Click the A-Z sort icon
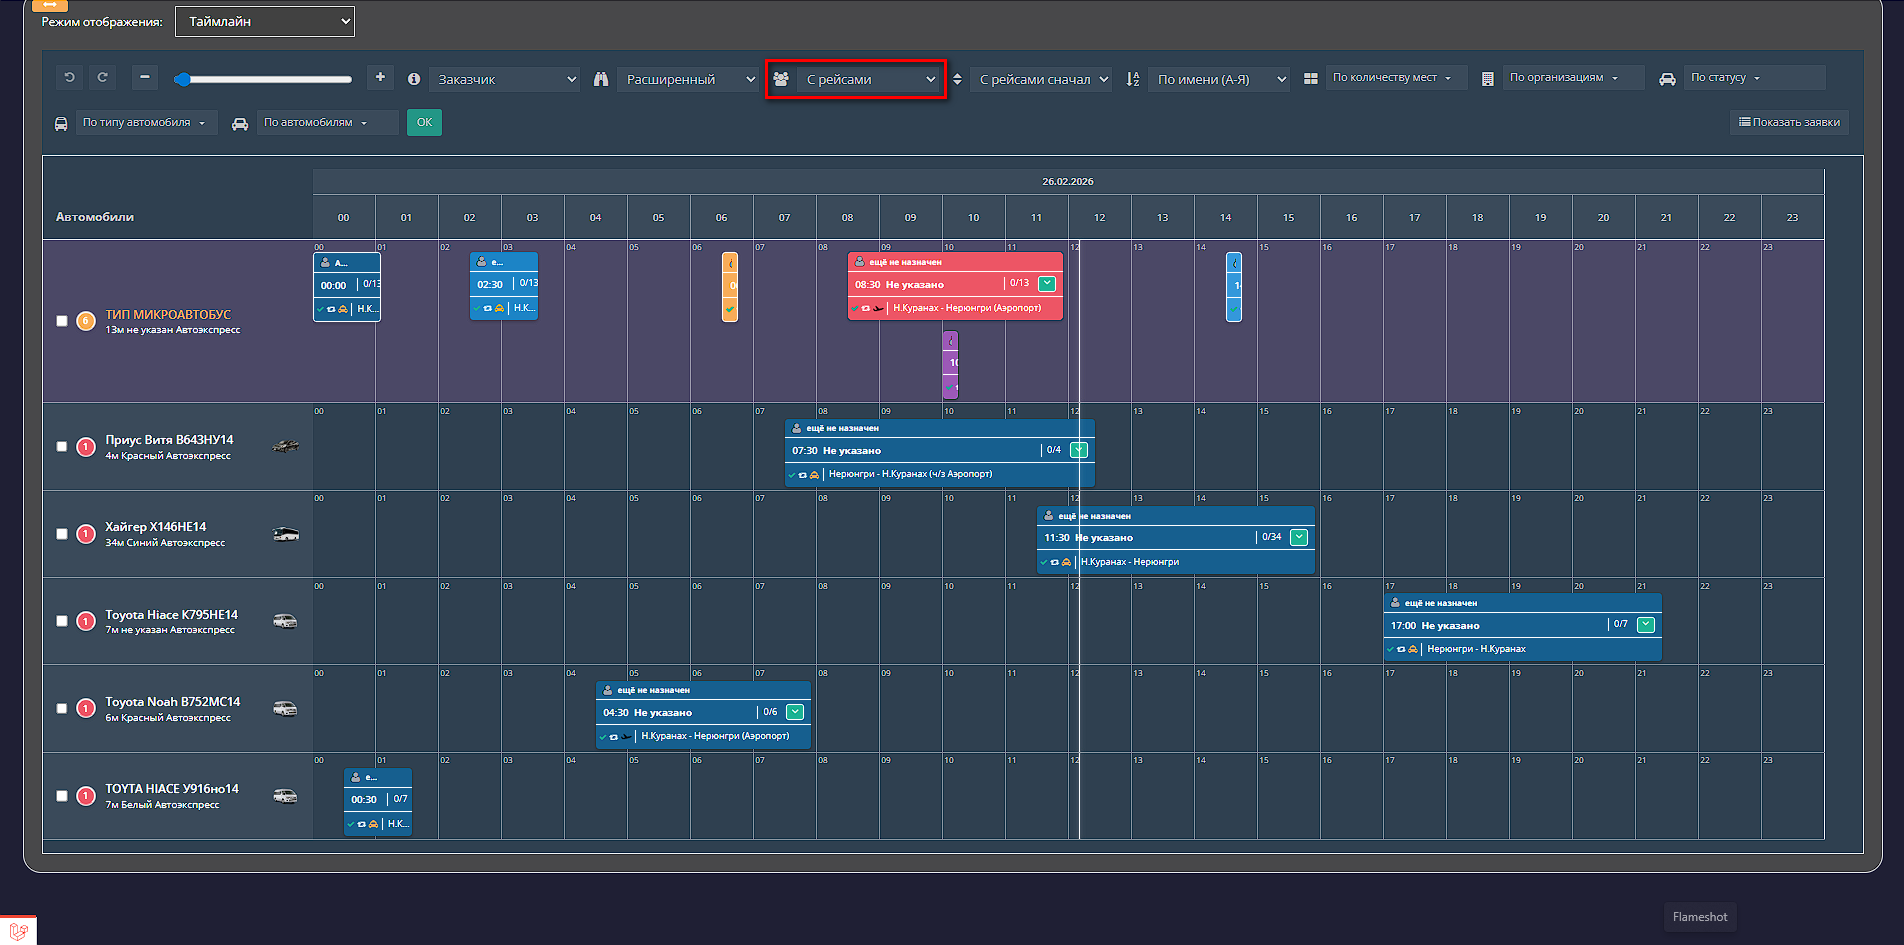This screenshot has height=945, width=1904. (1133, 79)
